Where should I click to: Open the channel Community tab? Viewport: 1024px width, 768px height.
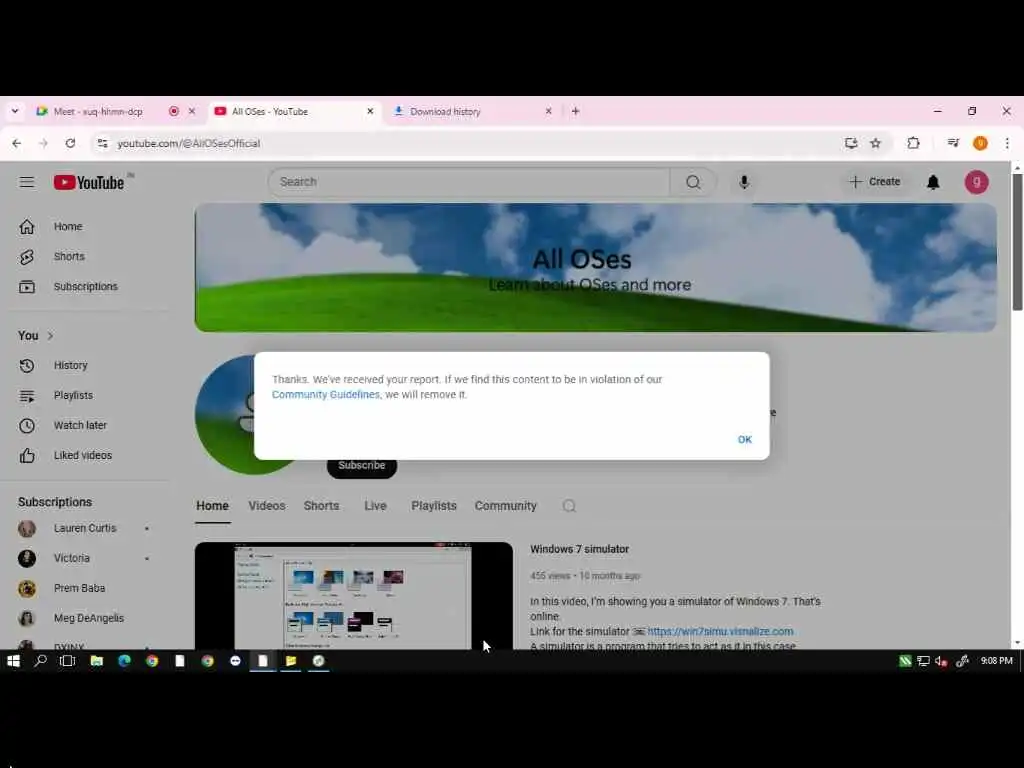tap(505, 506)
